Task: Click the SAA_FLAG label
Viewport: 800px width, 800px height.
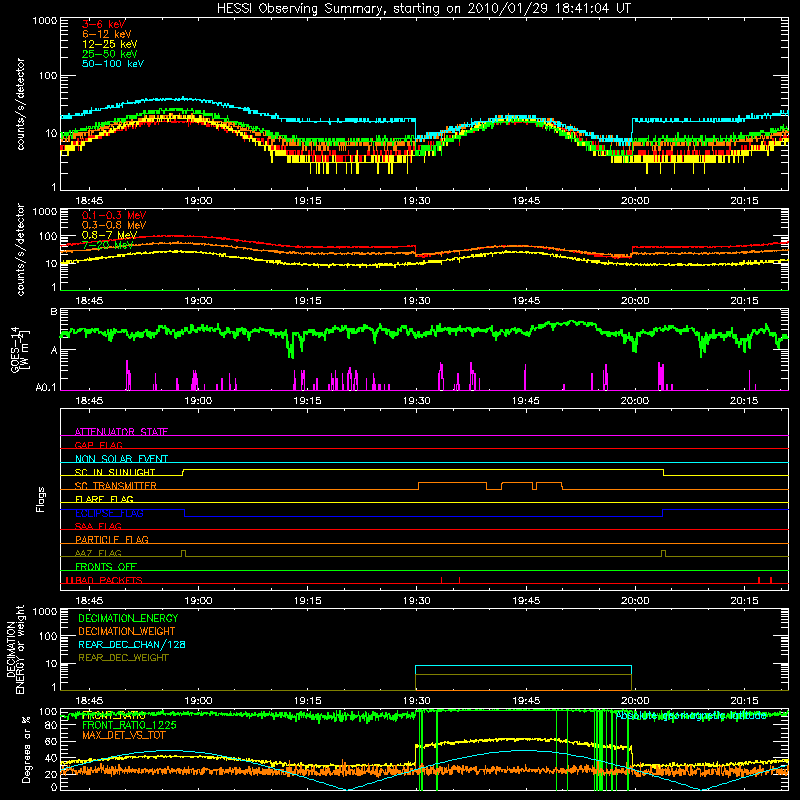Action: click(98, 526)
